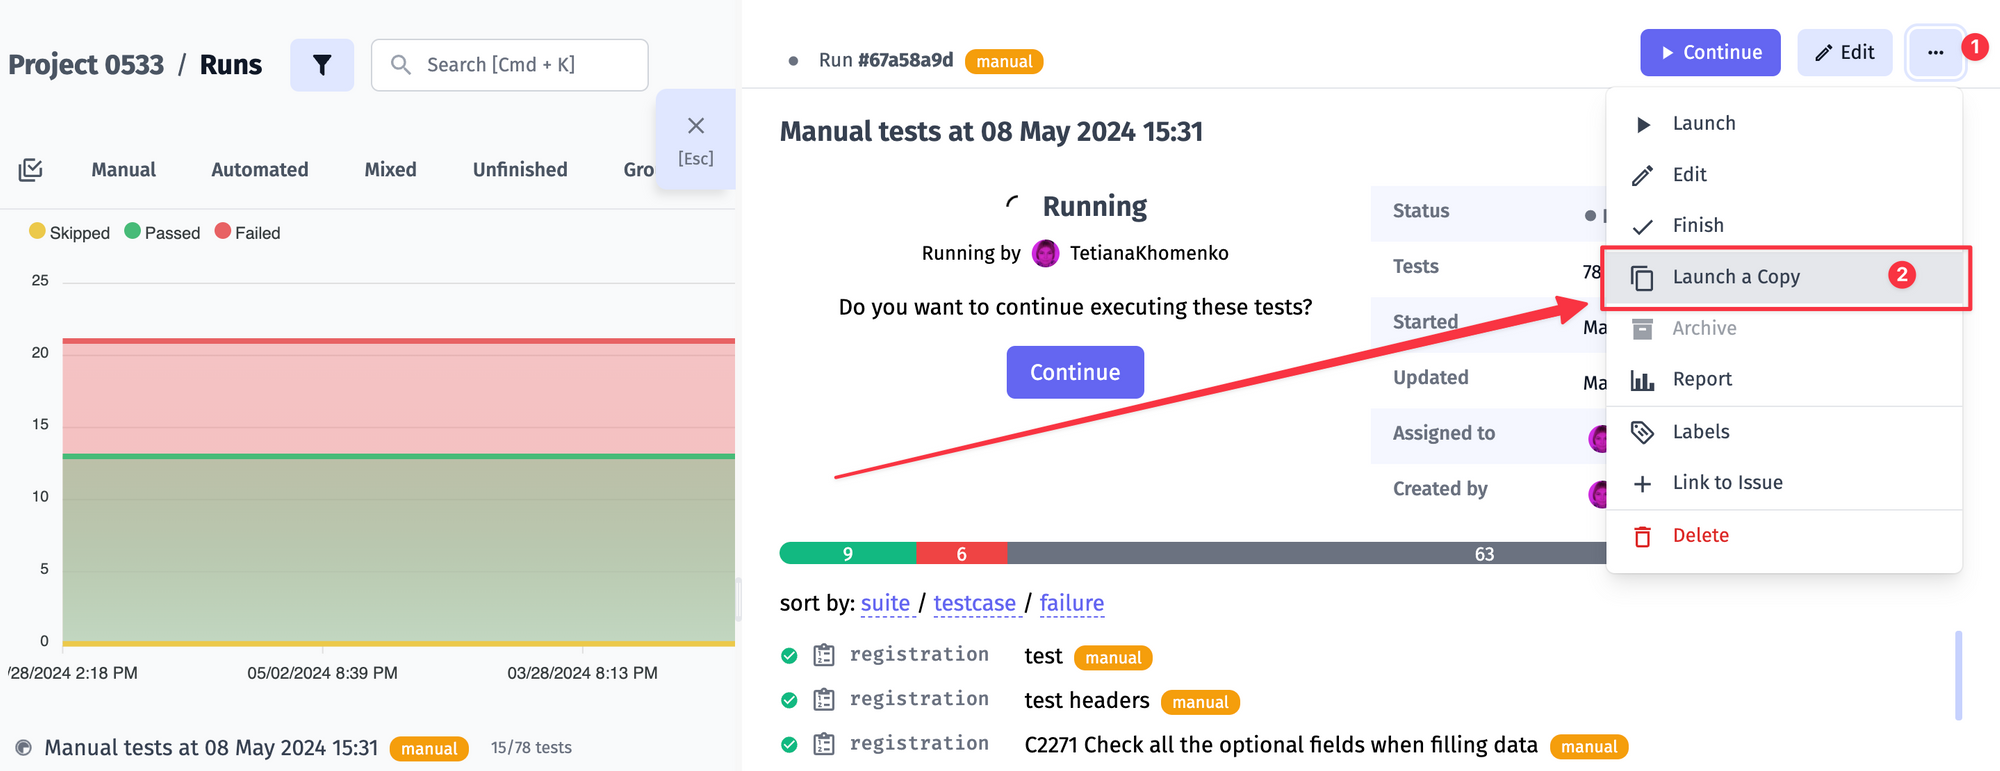The image size is (2000, 771).
Task: Choose Launch a Copy menu item
Action: tap(1784, 277)
